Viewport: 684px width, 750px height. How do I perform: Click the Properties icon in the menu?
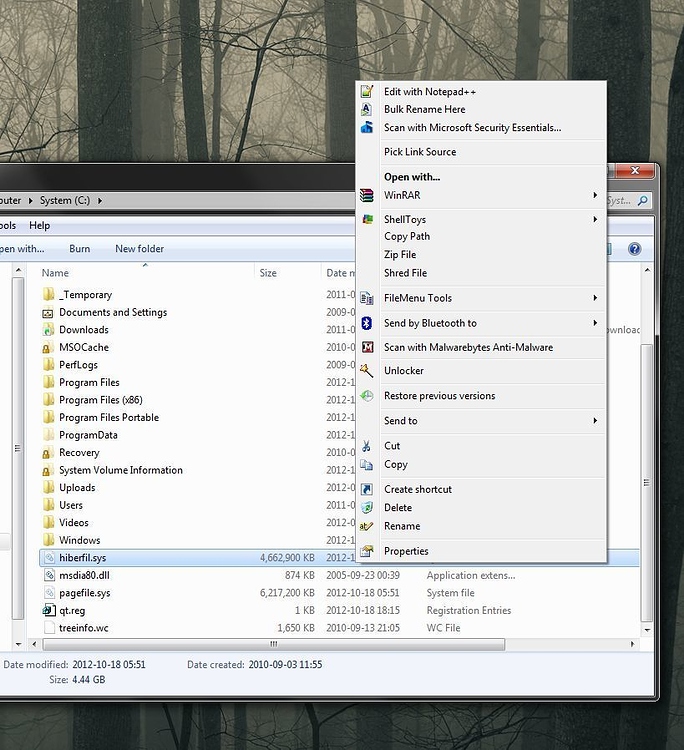pyautogui.click(x=367, y=551)
